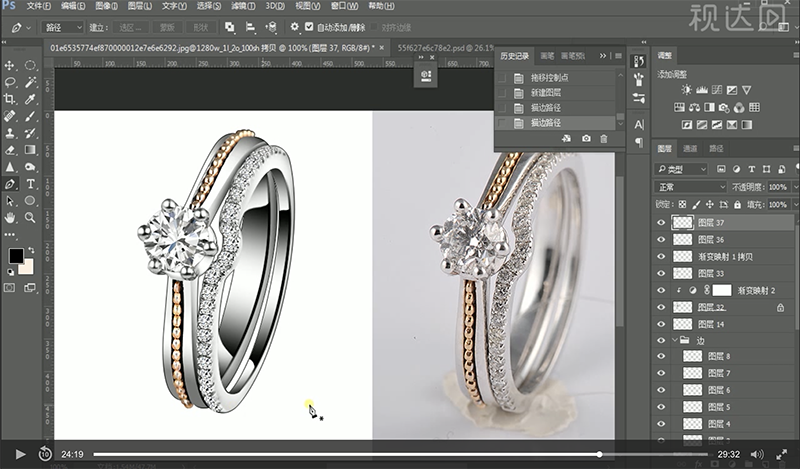800x469 pixels.
Task: Open the Adjustments panel menu
Action: point(796,55)
